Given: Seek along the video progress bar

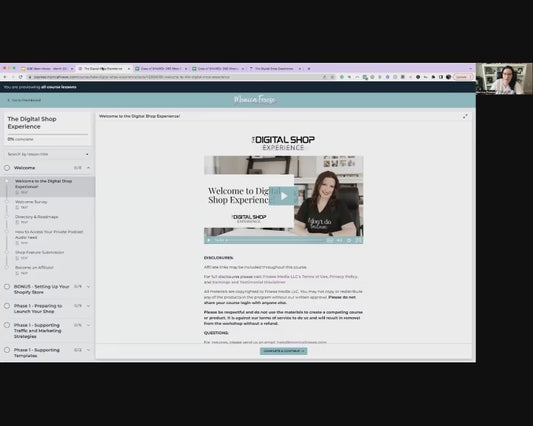Looking at the screenshot, I should (x=275, y=240).
